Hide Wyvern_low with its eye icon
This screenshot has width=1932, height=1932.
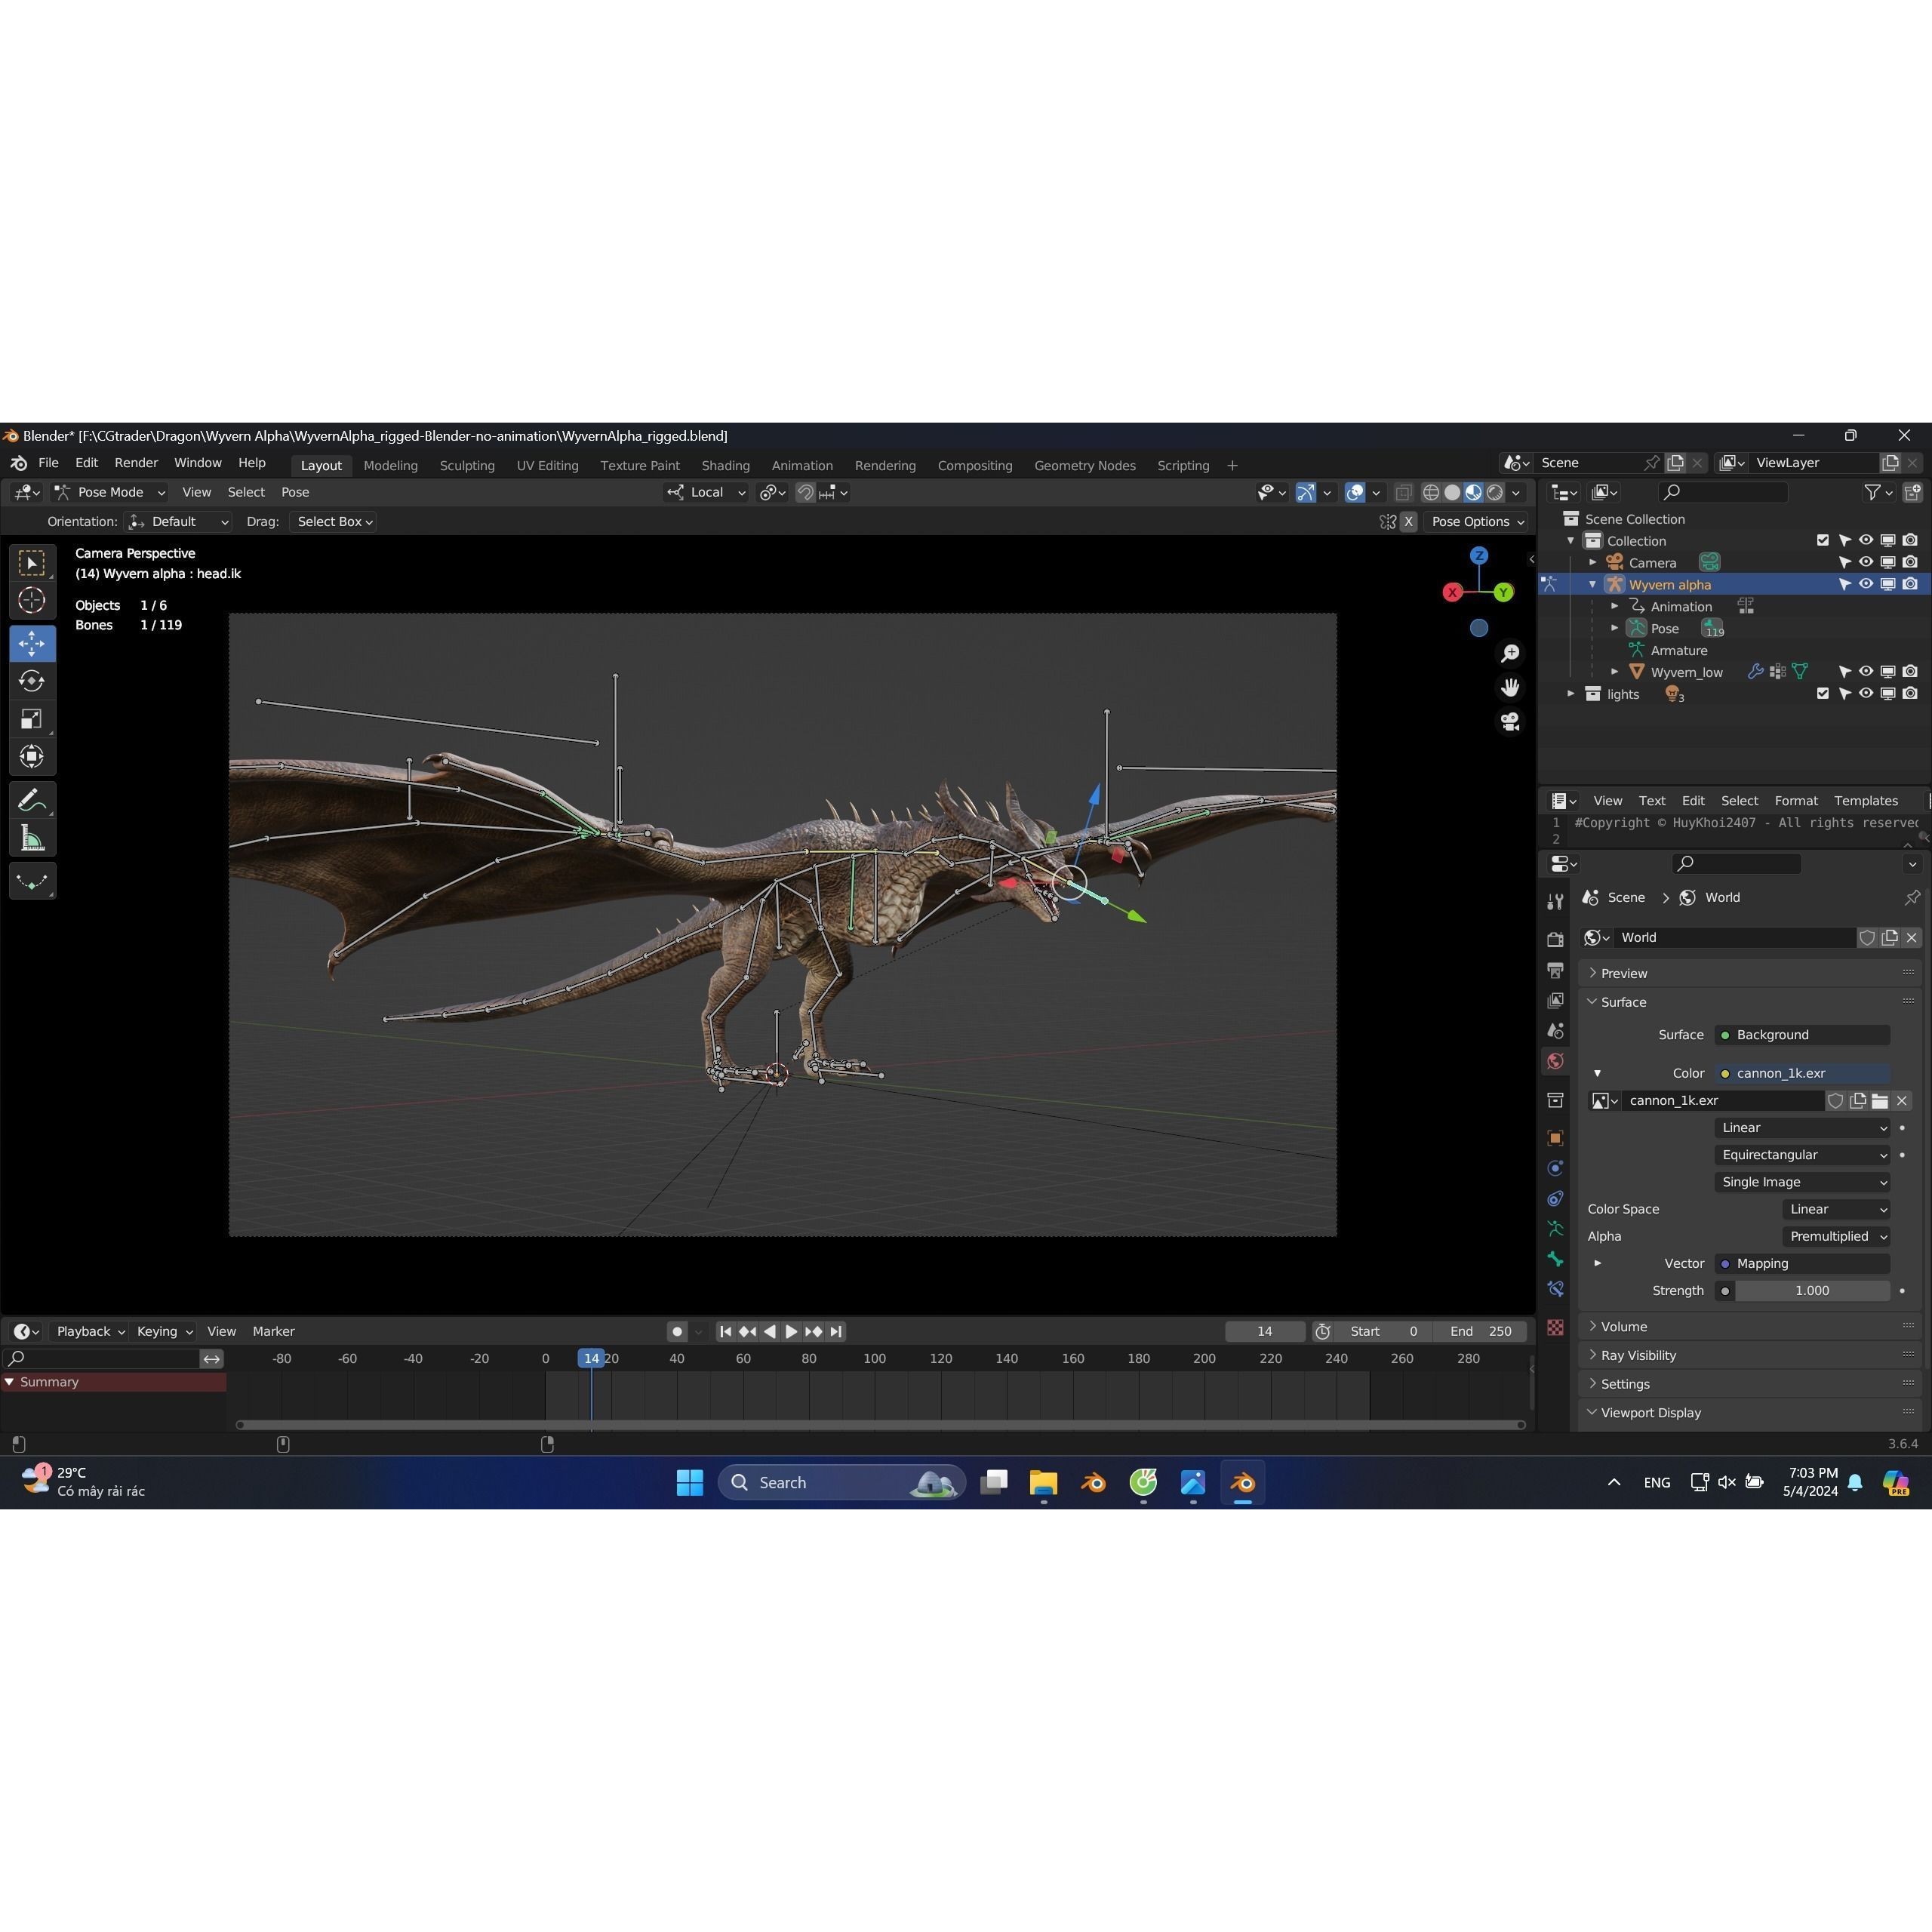[1866, 671]
